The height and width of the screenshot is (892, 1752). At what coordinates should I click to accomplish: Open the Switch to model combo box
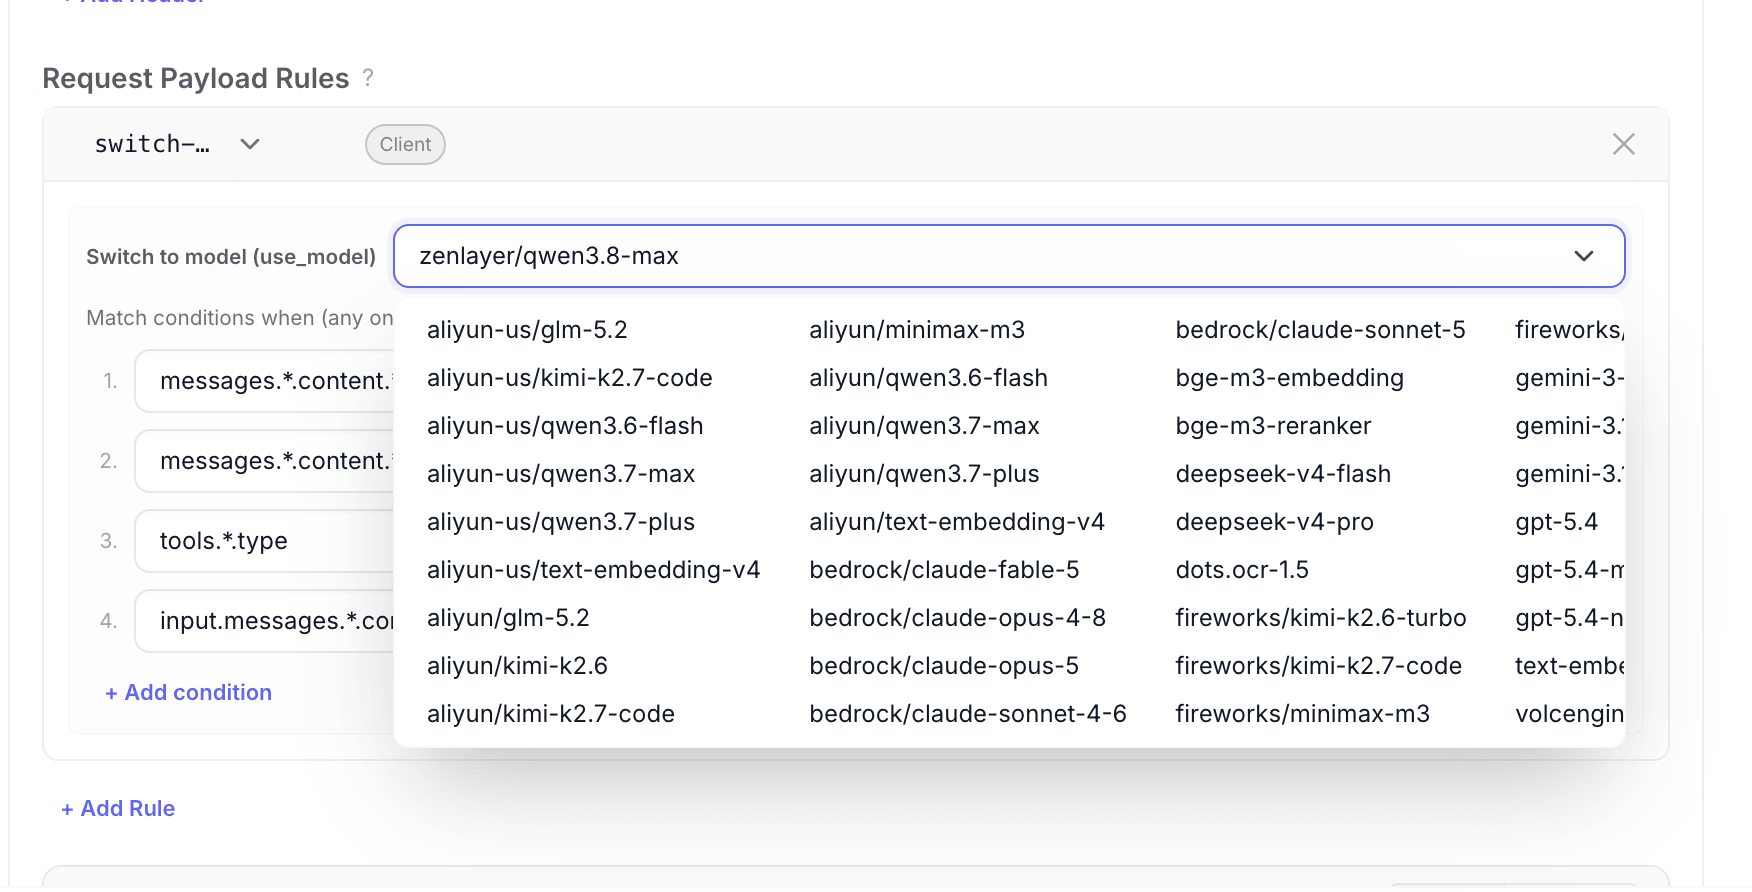click(1009, 256)
